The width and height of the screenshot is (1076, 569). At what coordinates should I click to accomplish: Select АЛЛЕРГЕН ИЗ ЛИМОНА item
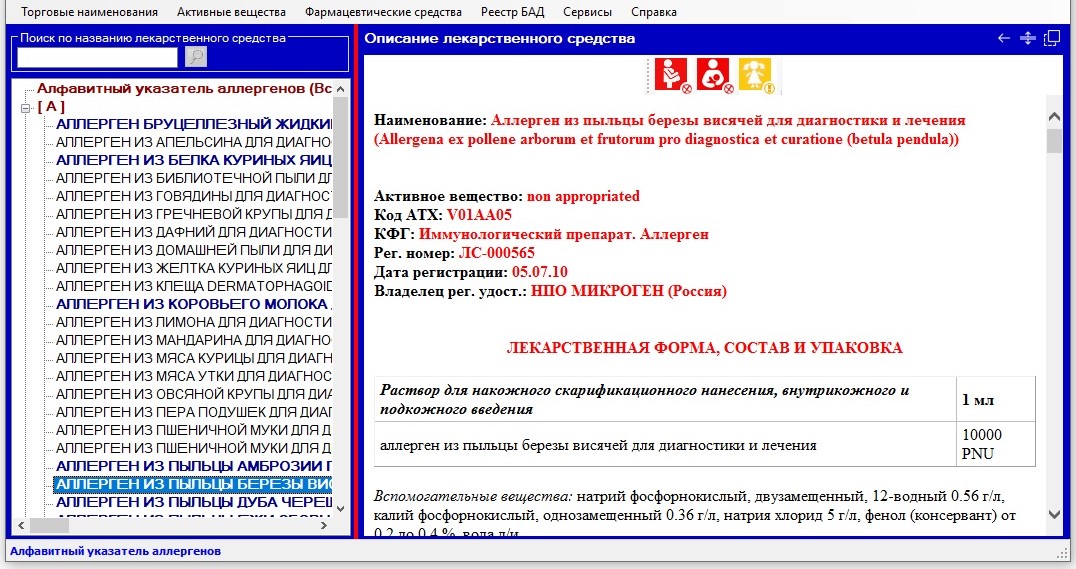tap(194, 322)
